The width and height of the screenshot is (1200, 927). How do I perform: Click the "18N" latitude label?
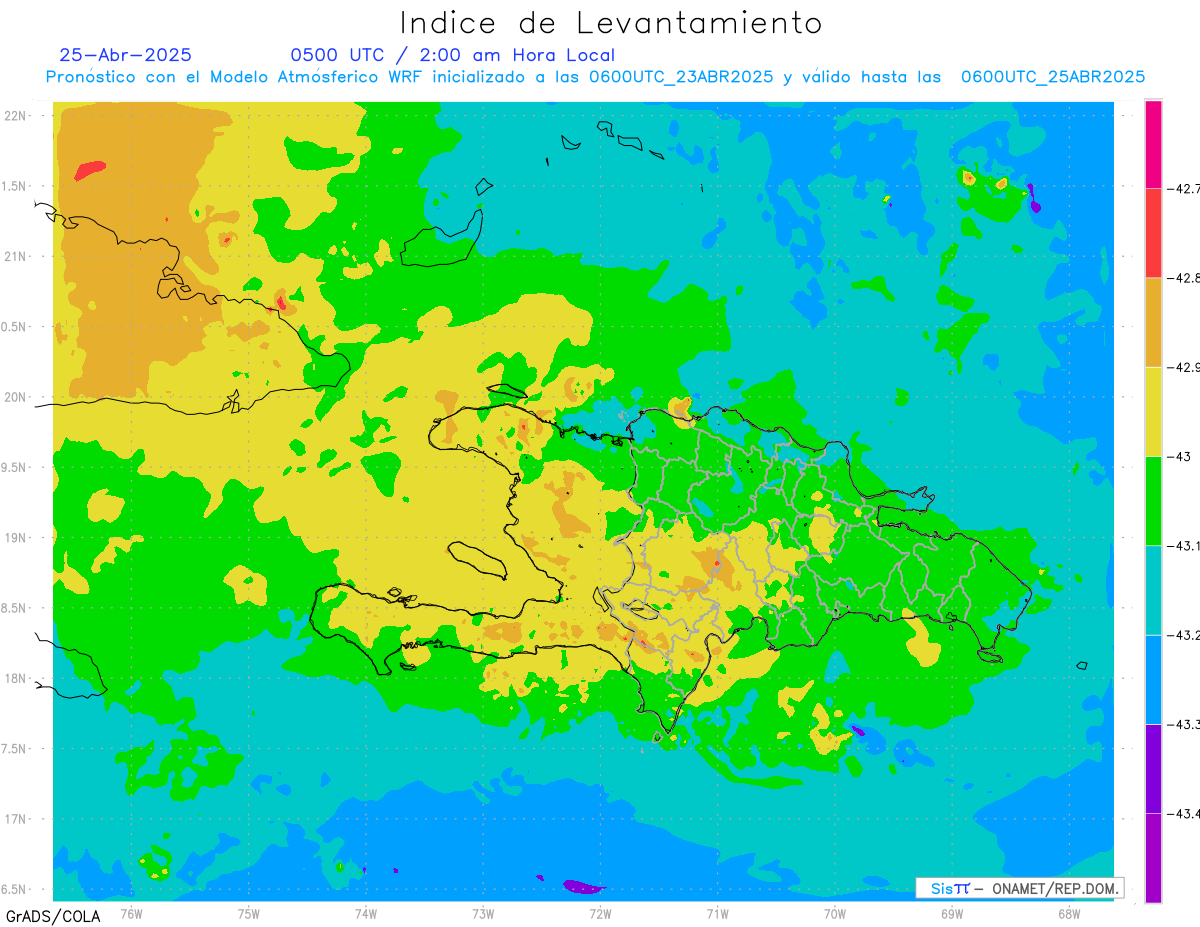click(16, 678)
